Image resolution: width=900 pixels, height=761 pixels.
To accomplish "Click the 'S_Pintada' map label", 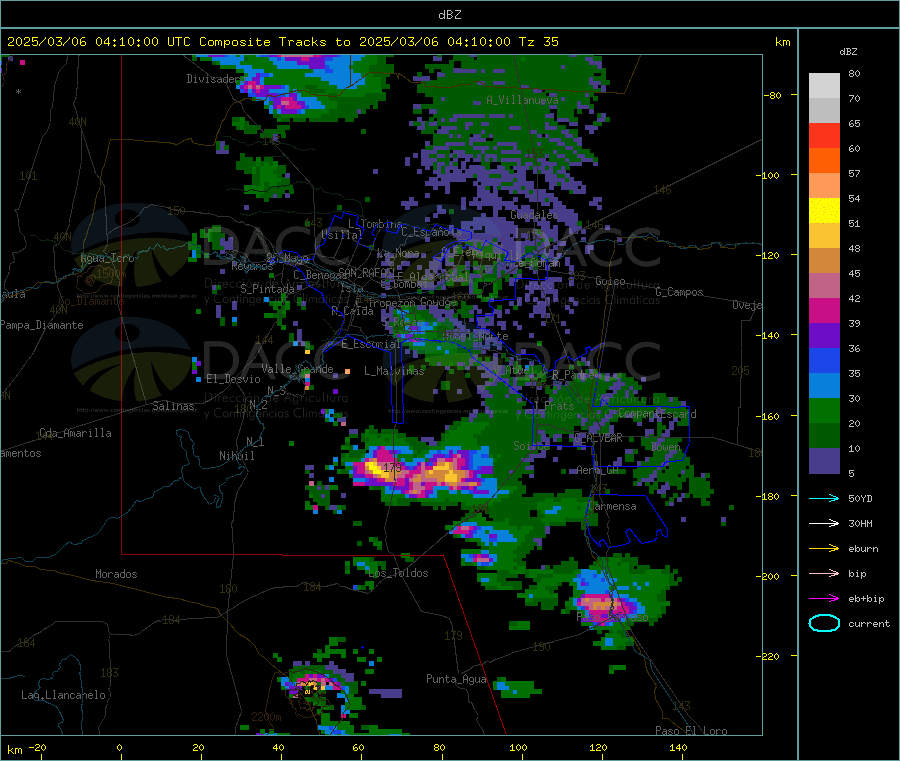I will click(x=267, y=289).
